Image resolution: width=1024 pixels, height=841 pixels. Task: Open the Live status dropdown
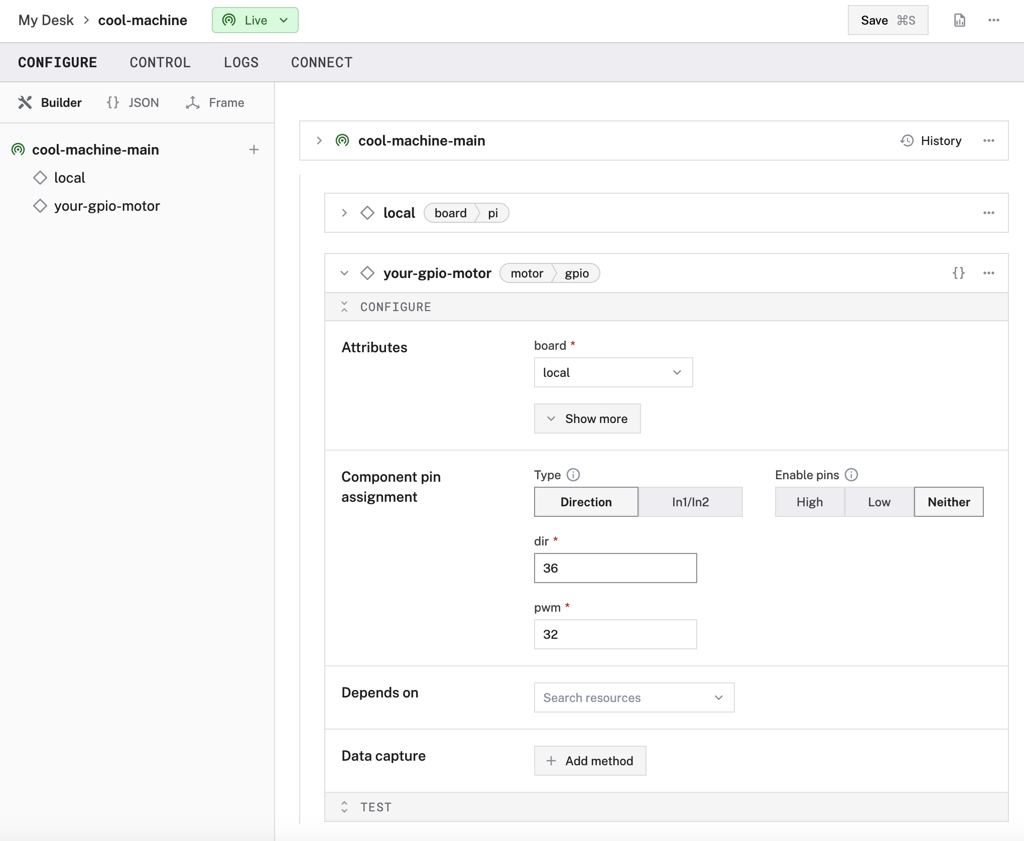point(255,20)
